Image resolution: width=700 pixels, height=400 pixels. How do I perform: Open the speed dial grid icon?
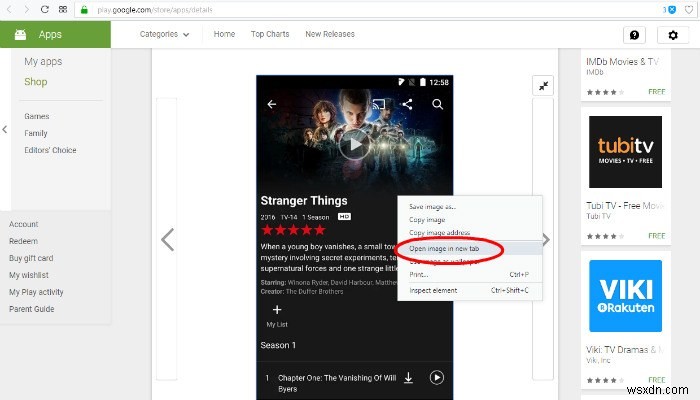[63, 9]
